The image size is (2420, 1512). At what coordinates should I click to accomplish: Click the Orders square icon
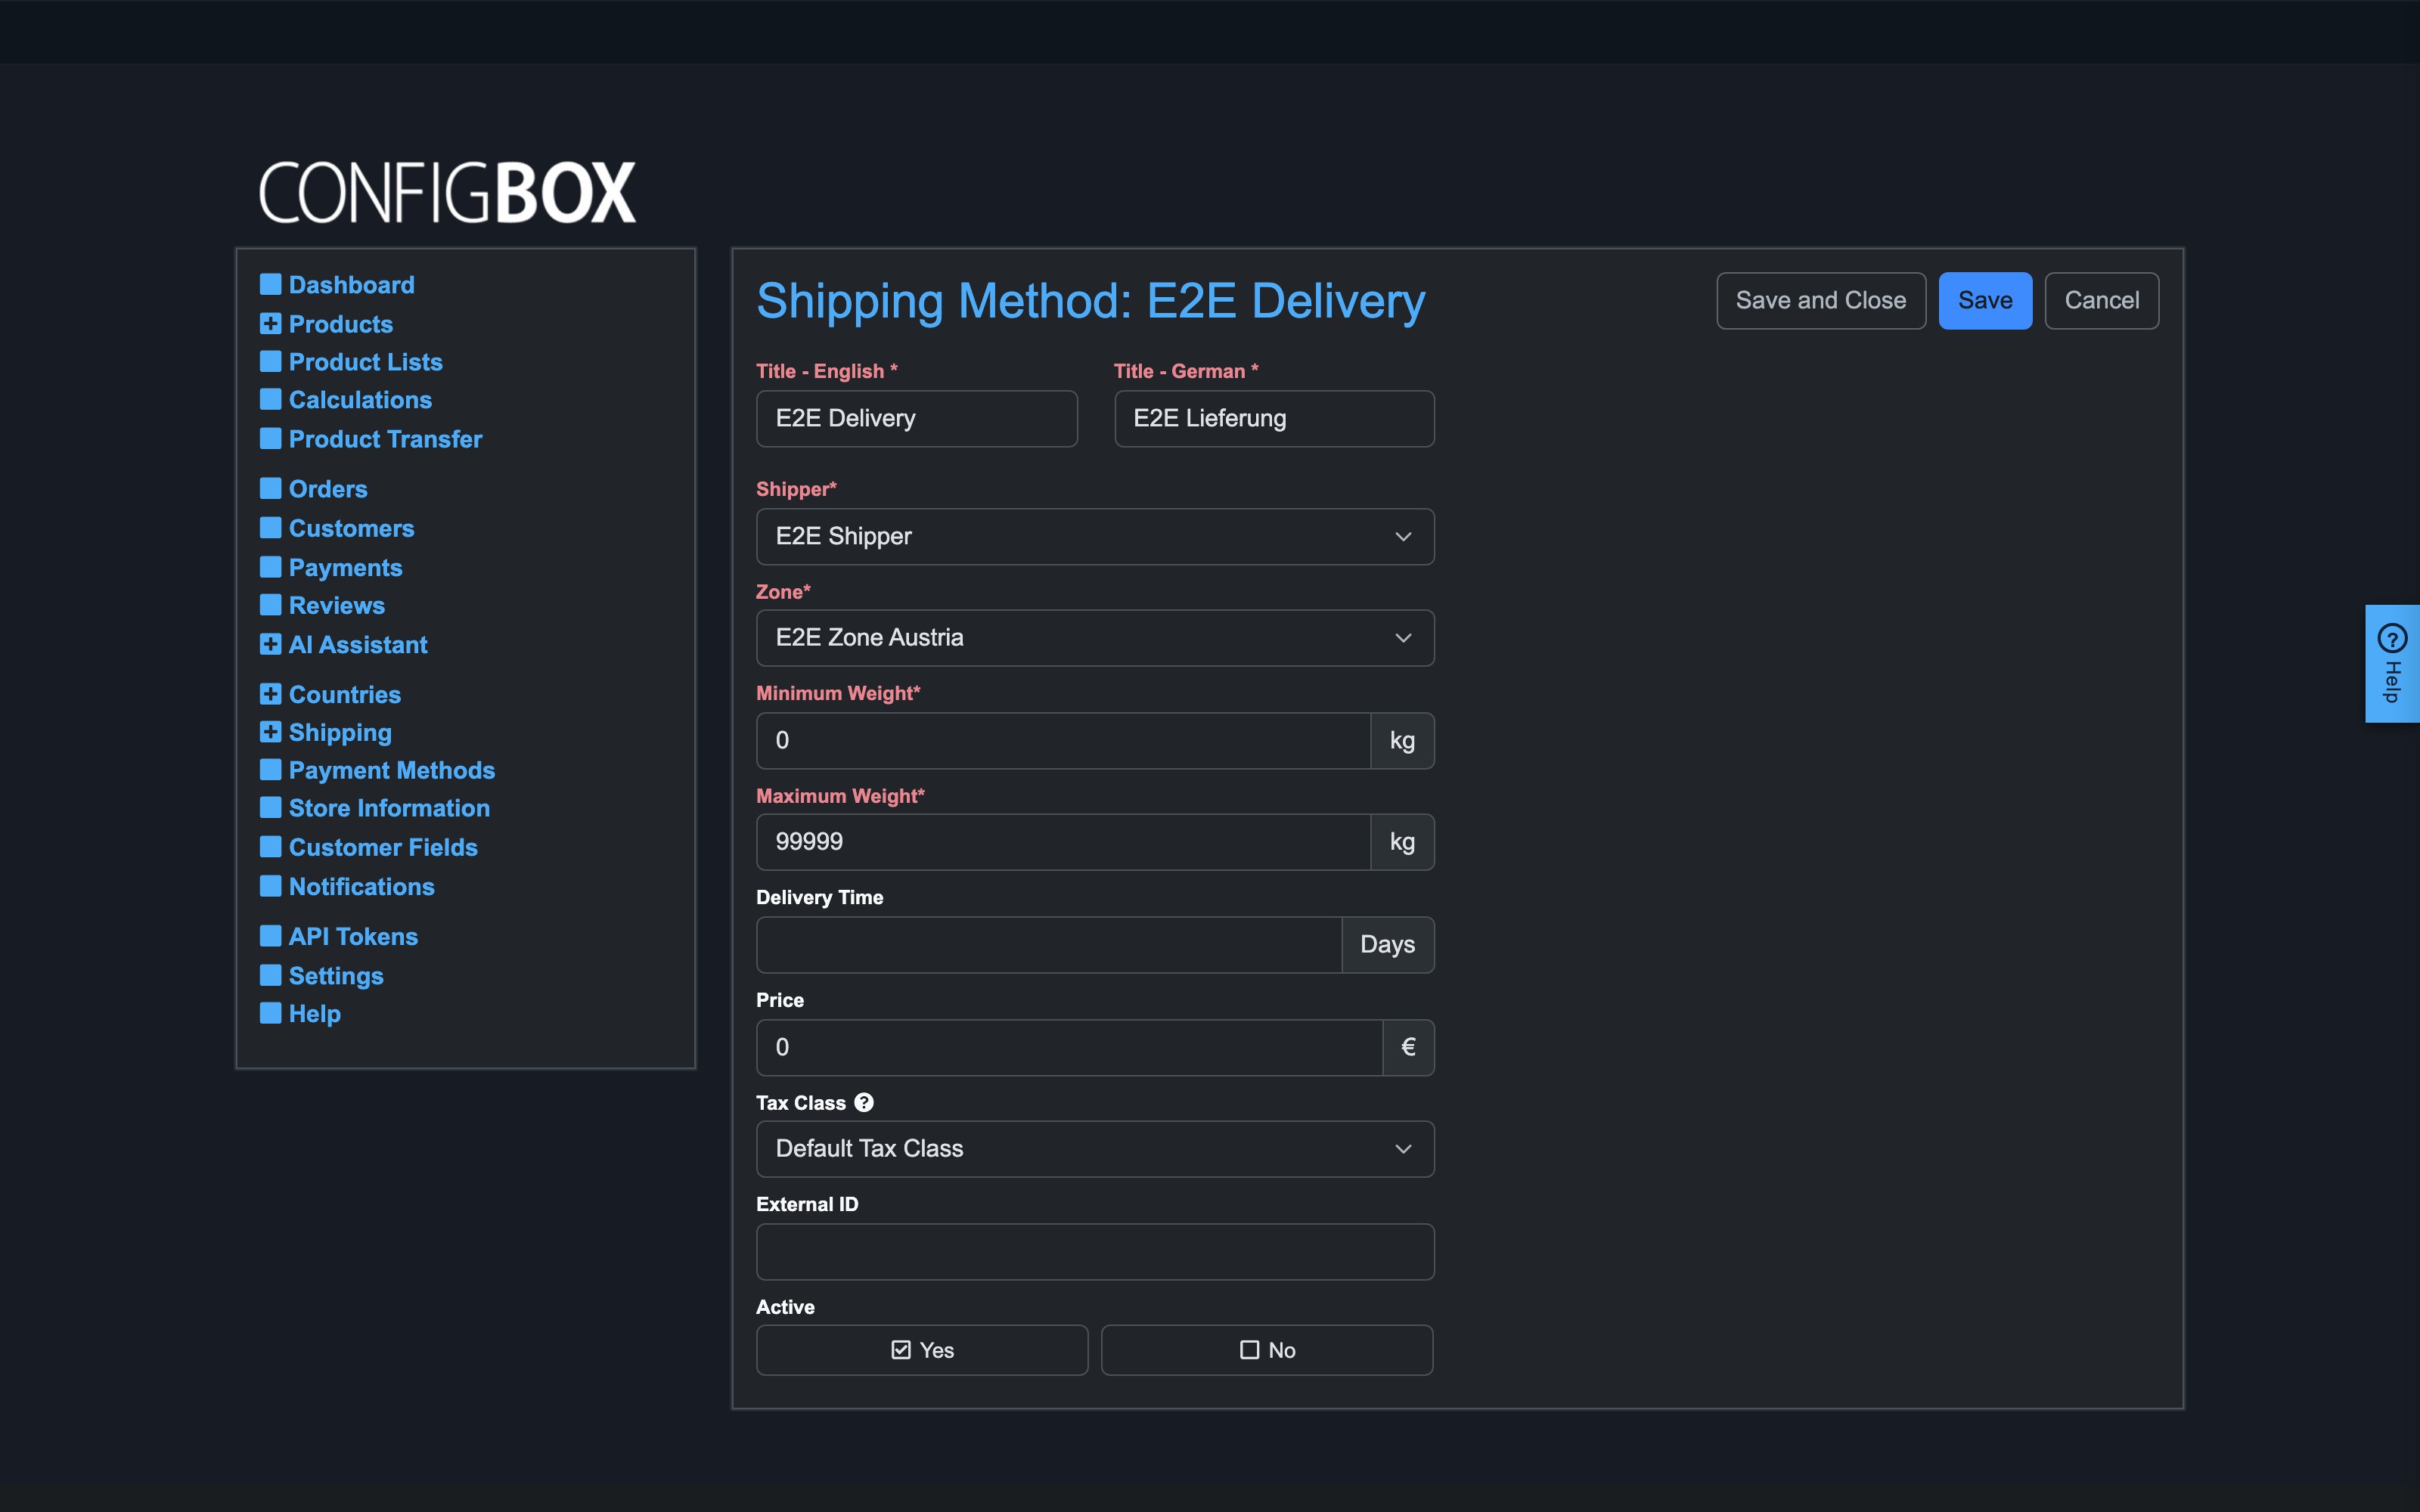(270, 488)
